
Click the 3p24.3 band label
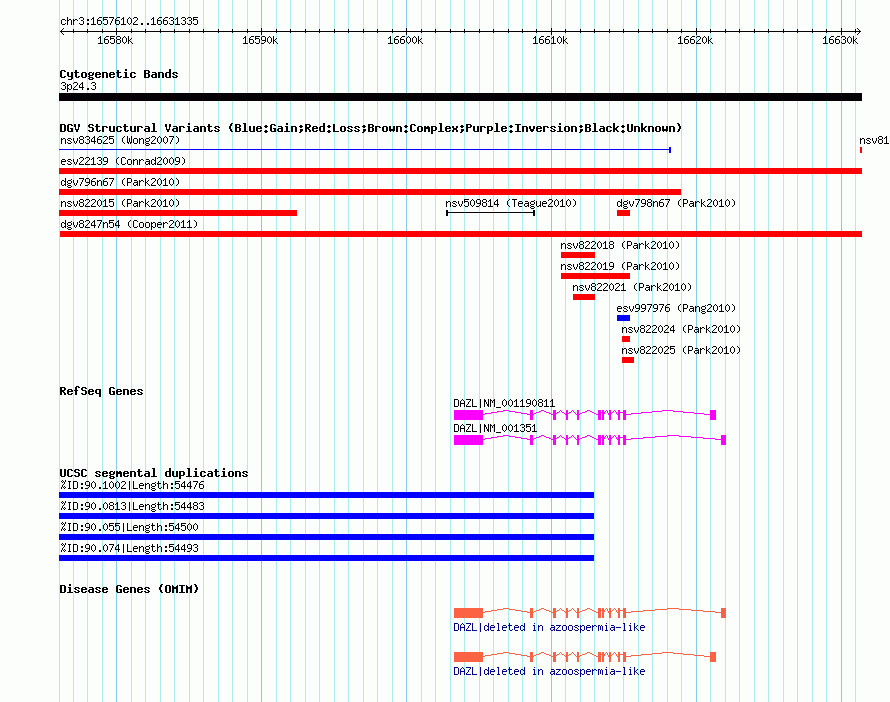tap(78, 86)
